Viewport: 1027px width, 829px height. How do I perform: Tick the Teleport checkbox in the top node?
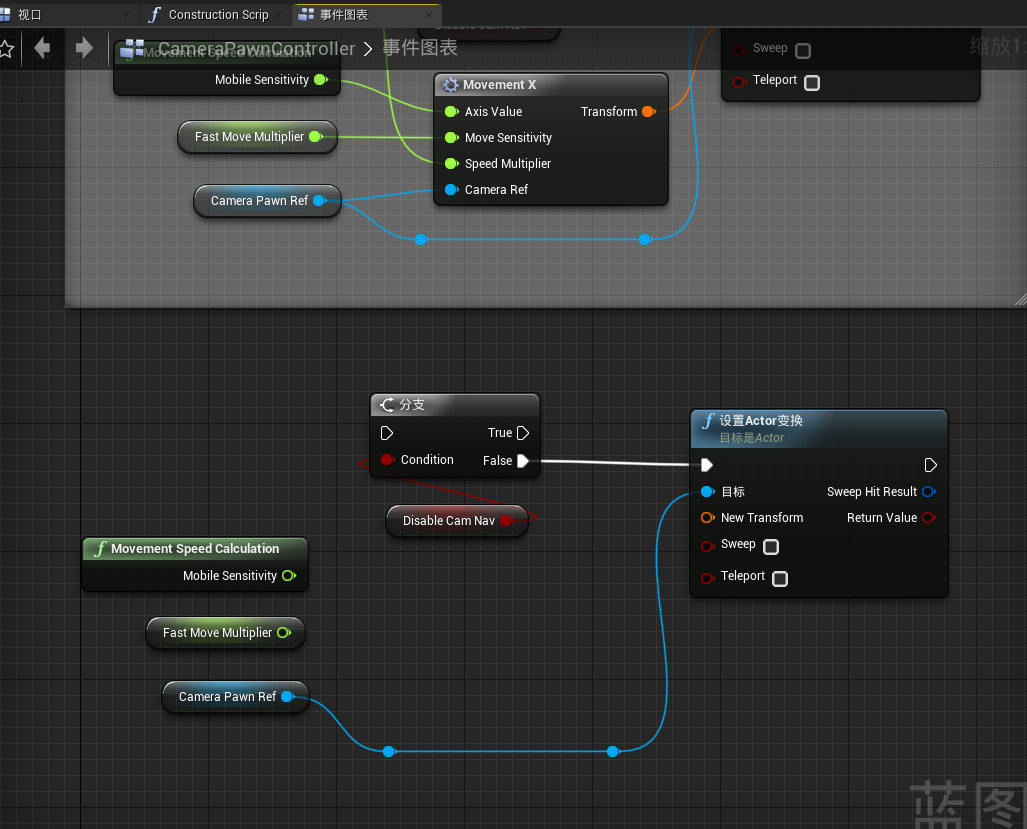tap(812, 83)
